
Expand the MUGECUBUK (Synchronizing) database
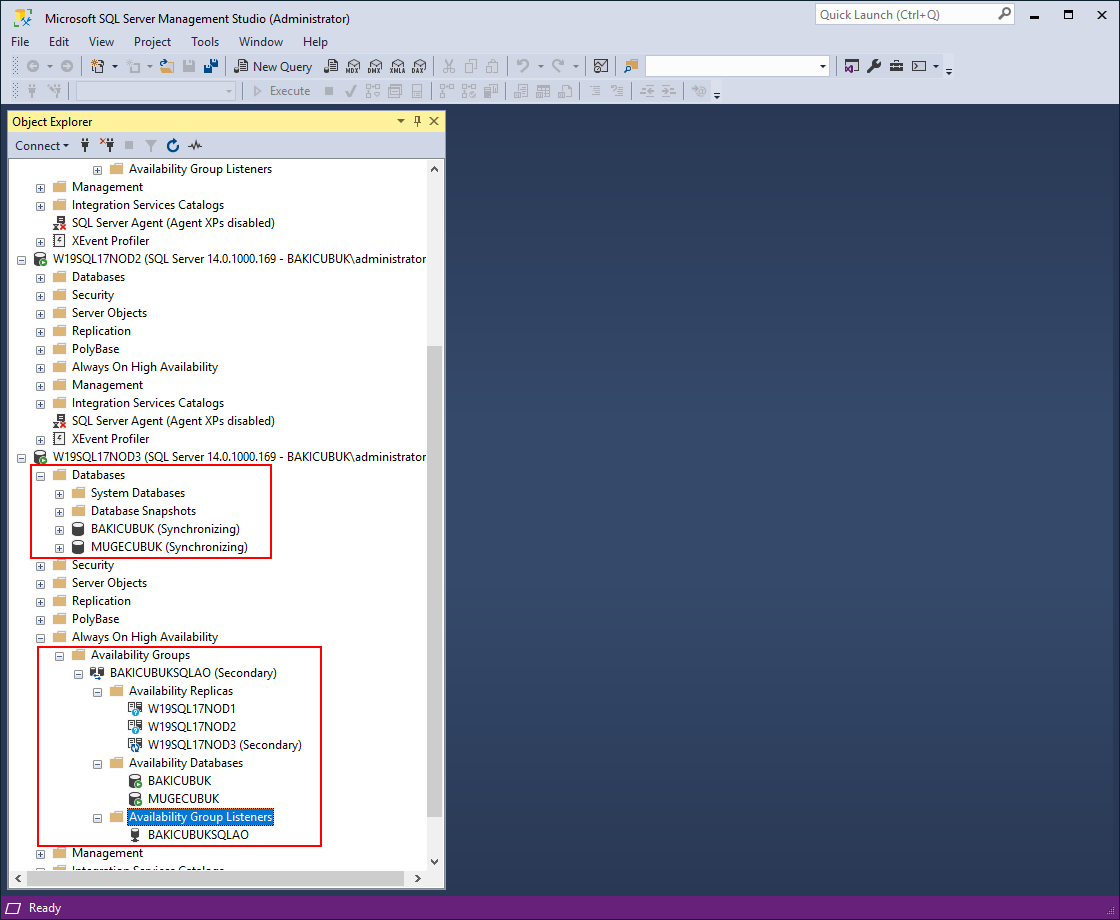tap(59, 548)
